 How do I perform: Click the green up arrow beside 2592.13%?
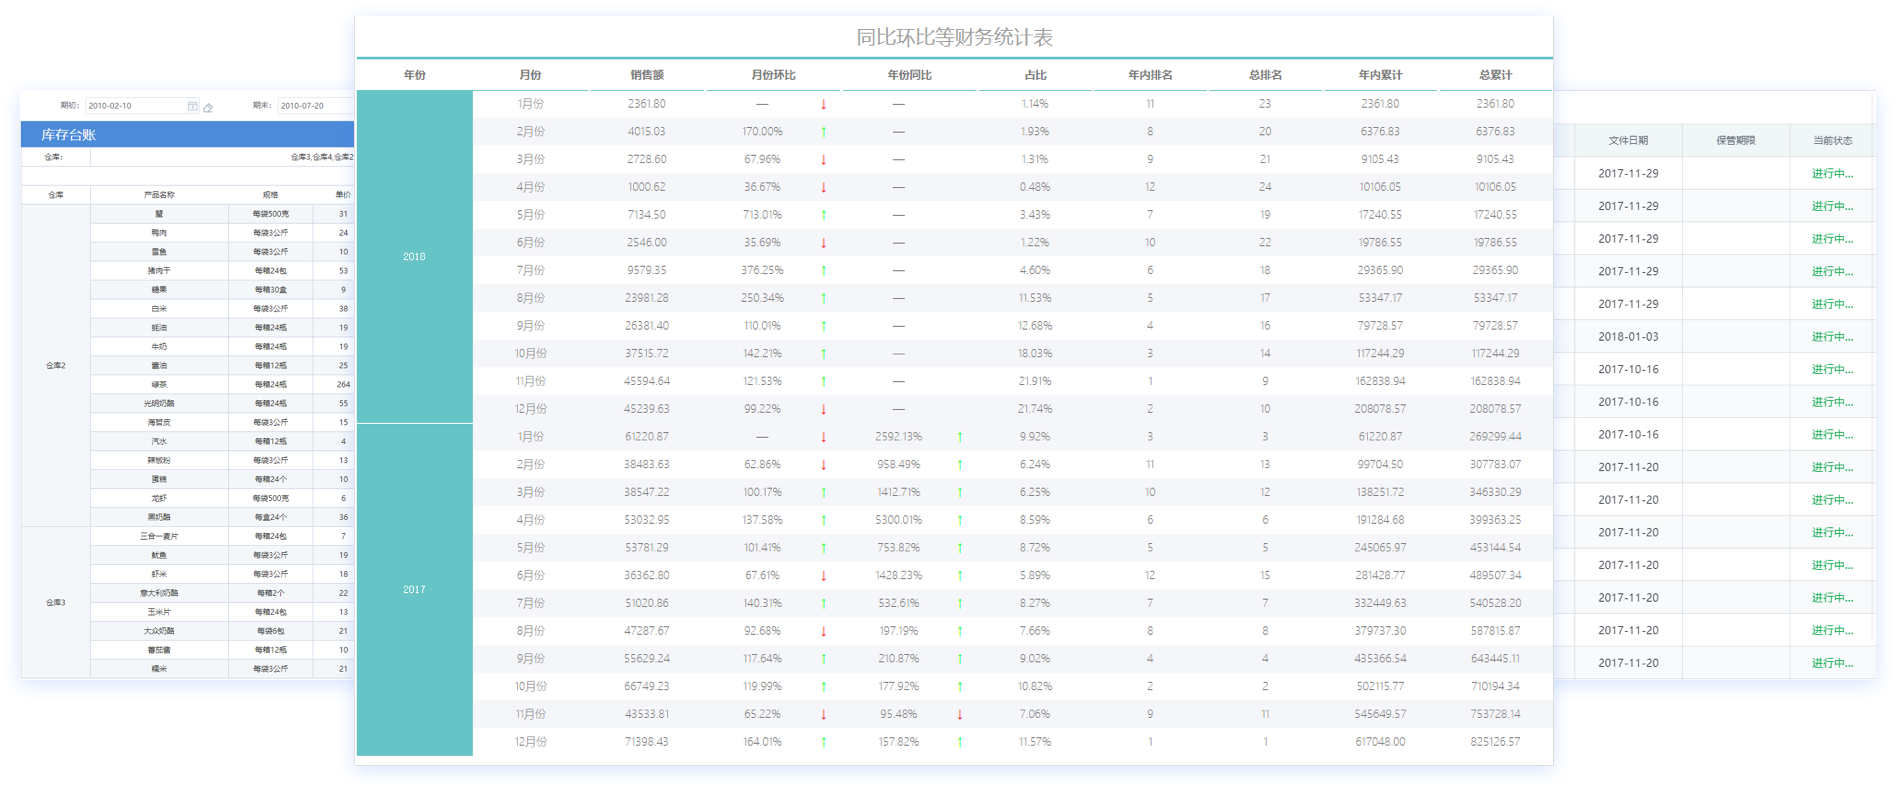[960, 437]
